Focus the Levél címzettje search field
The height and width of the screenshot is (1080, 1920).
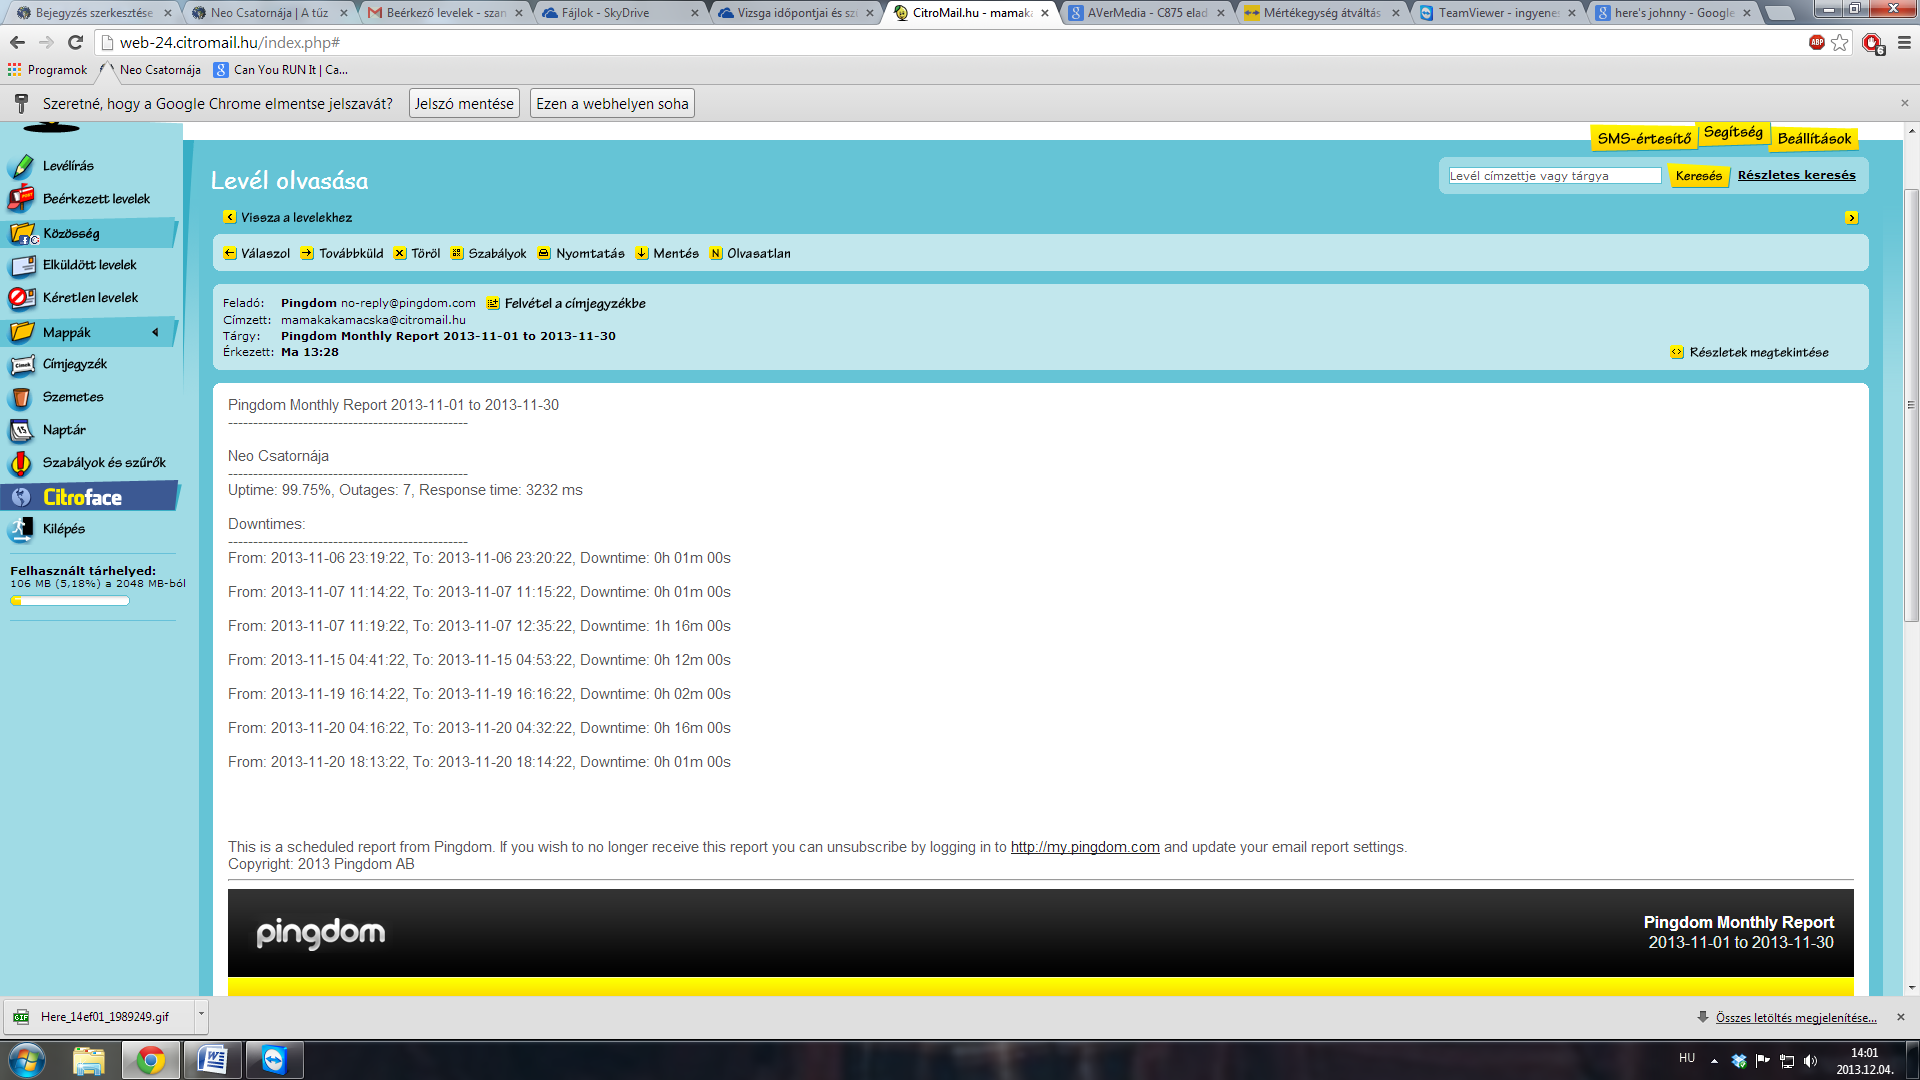pos(1554,176)
